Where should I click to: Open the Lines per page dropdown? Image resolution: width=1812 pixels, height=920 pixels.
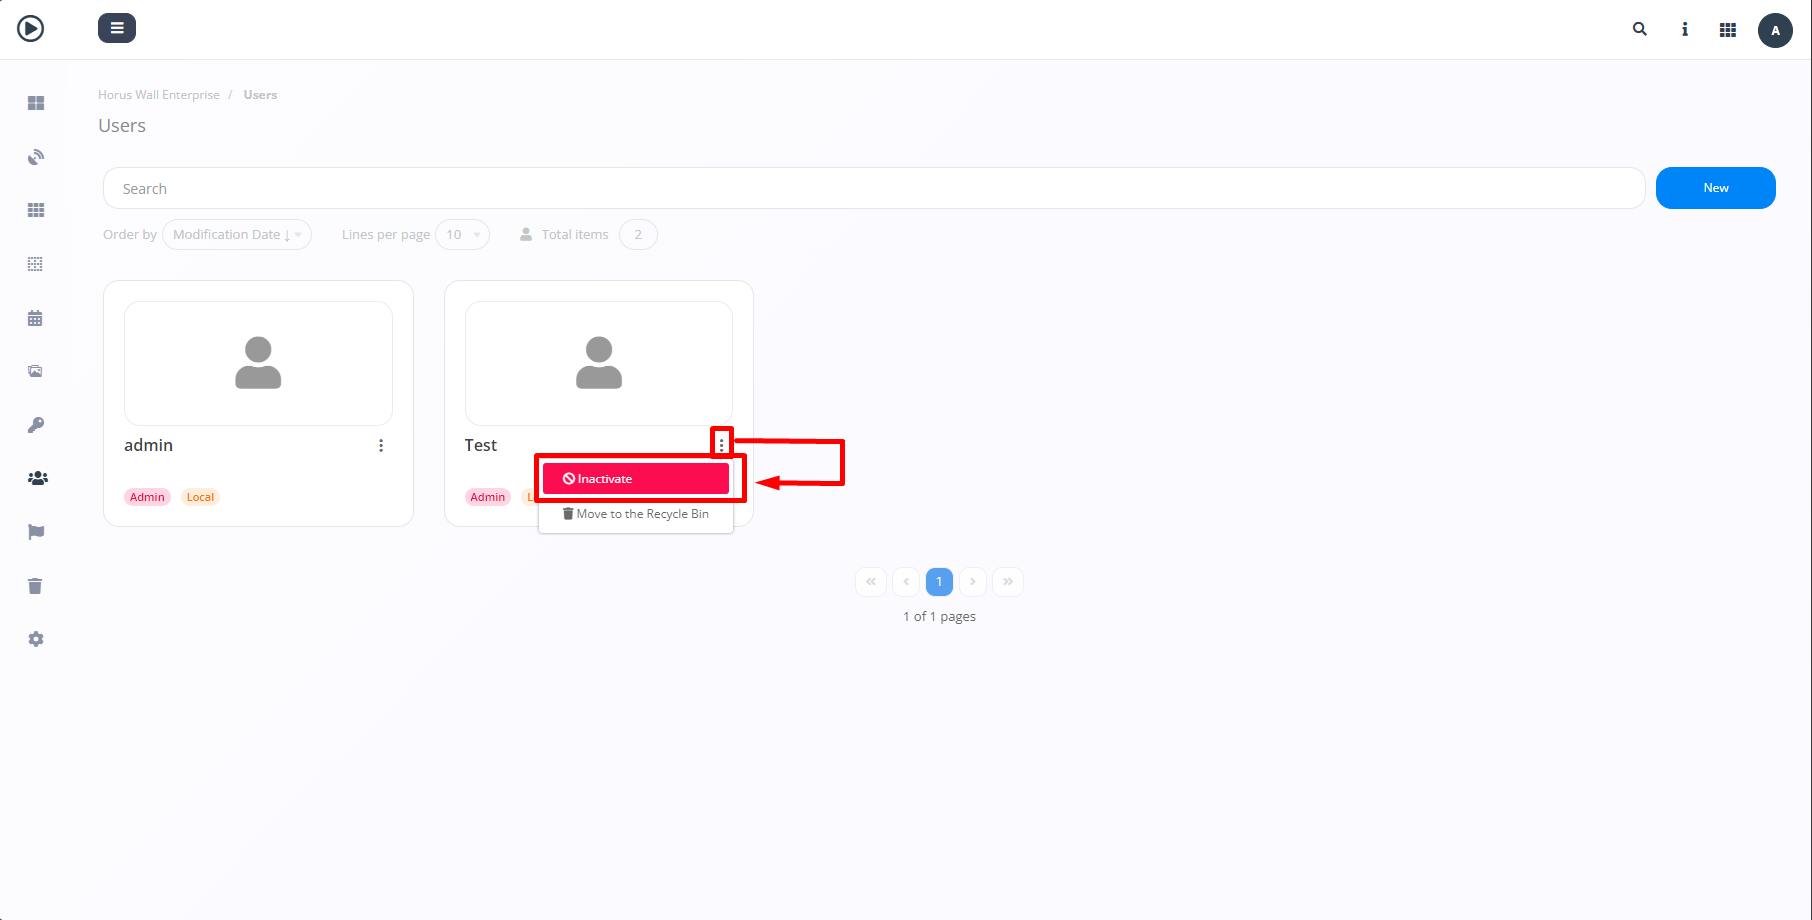click(462, 234)
